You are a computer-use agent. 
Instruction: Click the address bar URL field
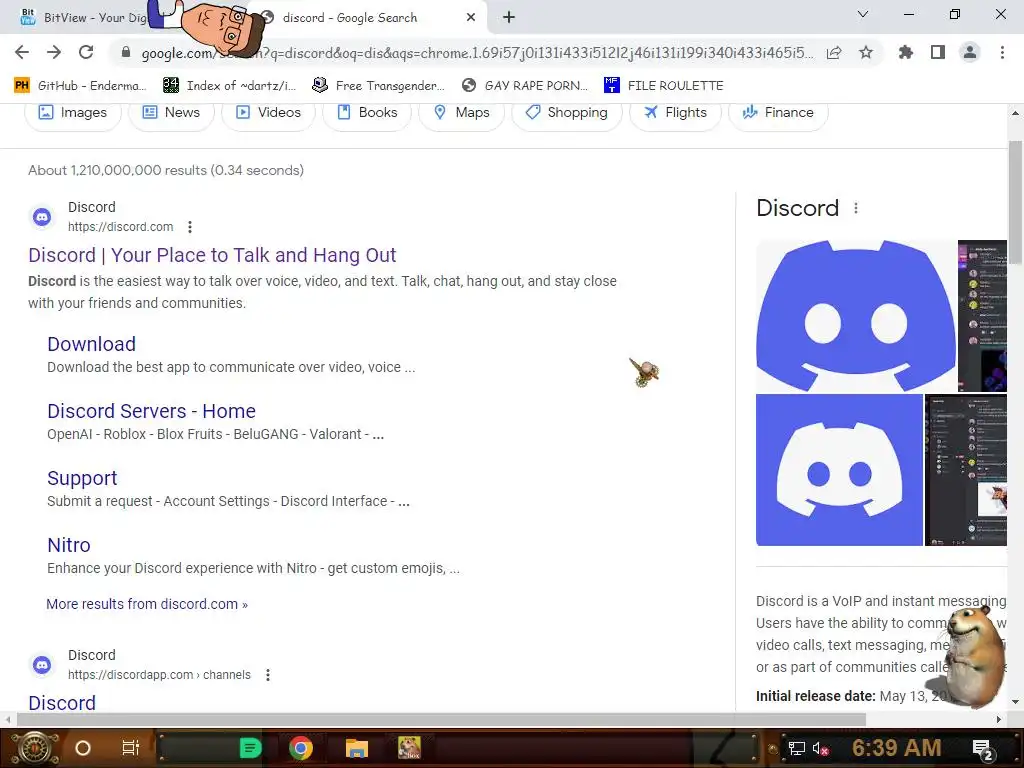pyautogui.click(x=477, y=53)
